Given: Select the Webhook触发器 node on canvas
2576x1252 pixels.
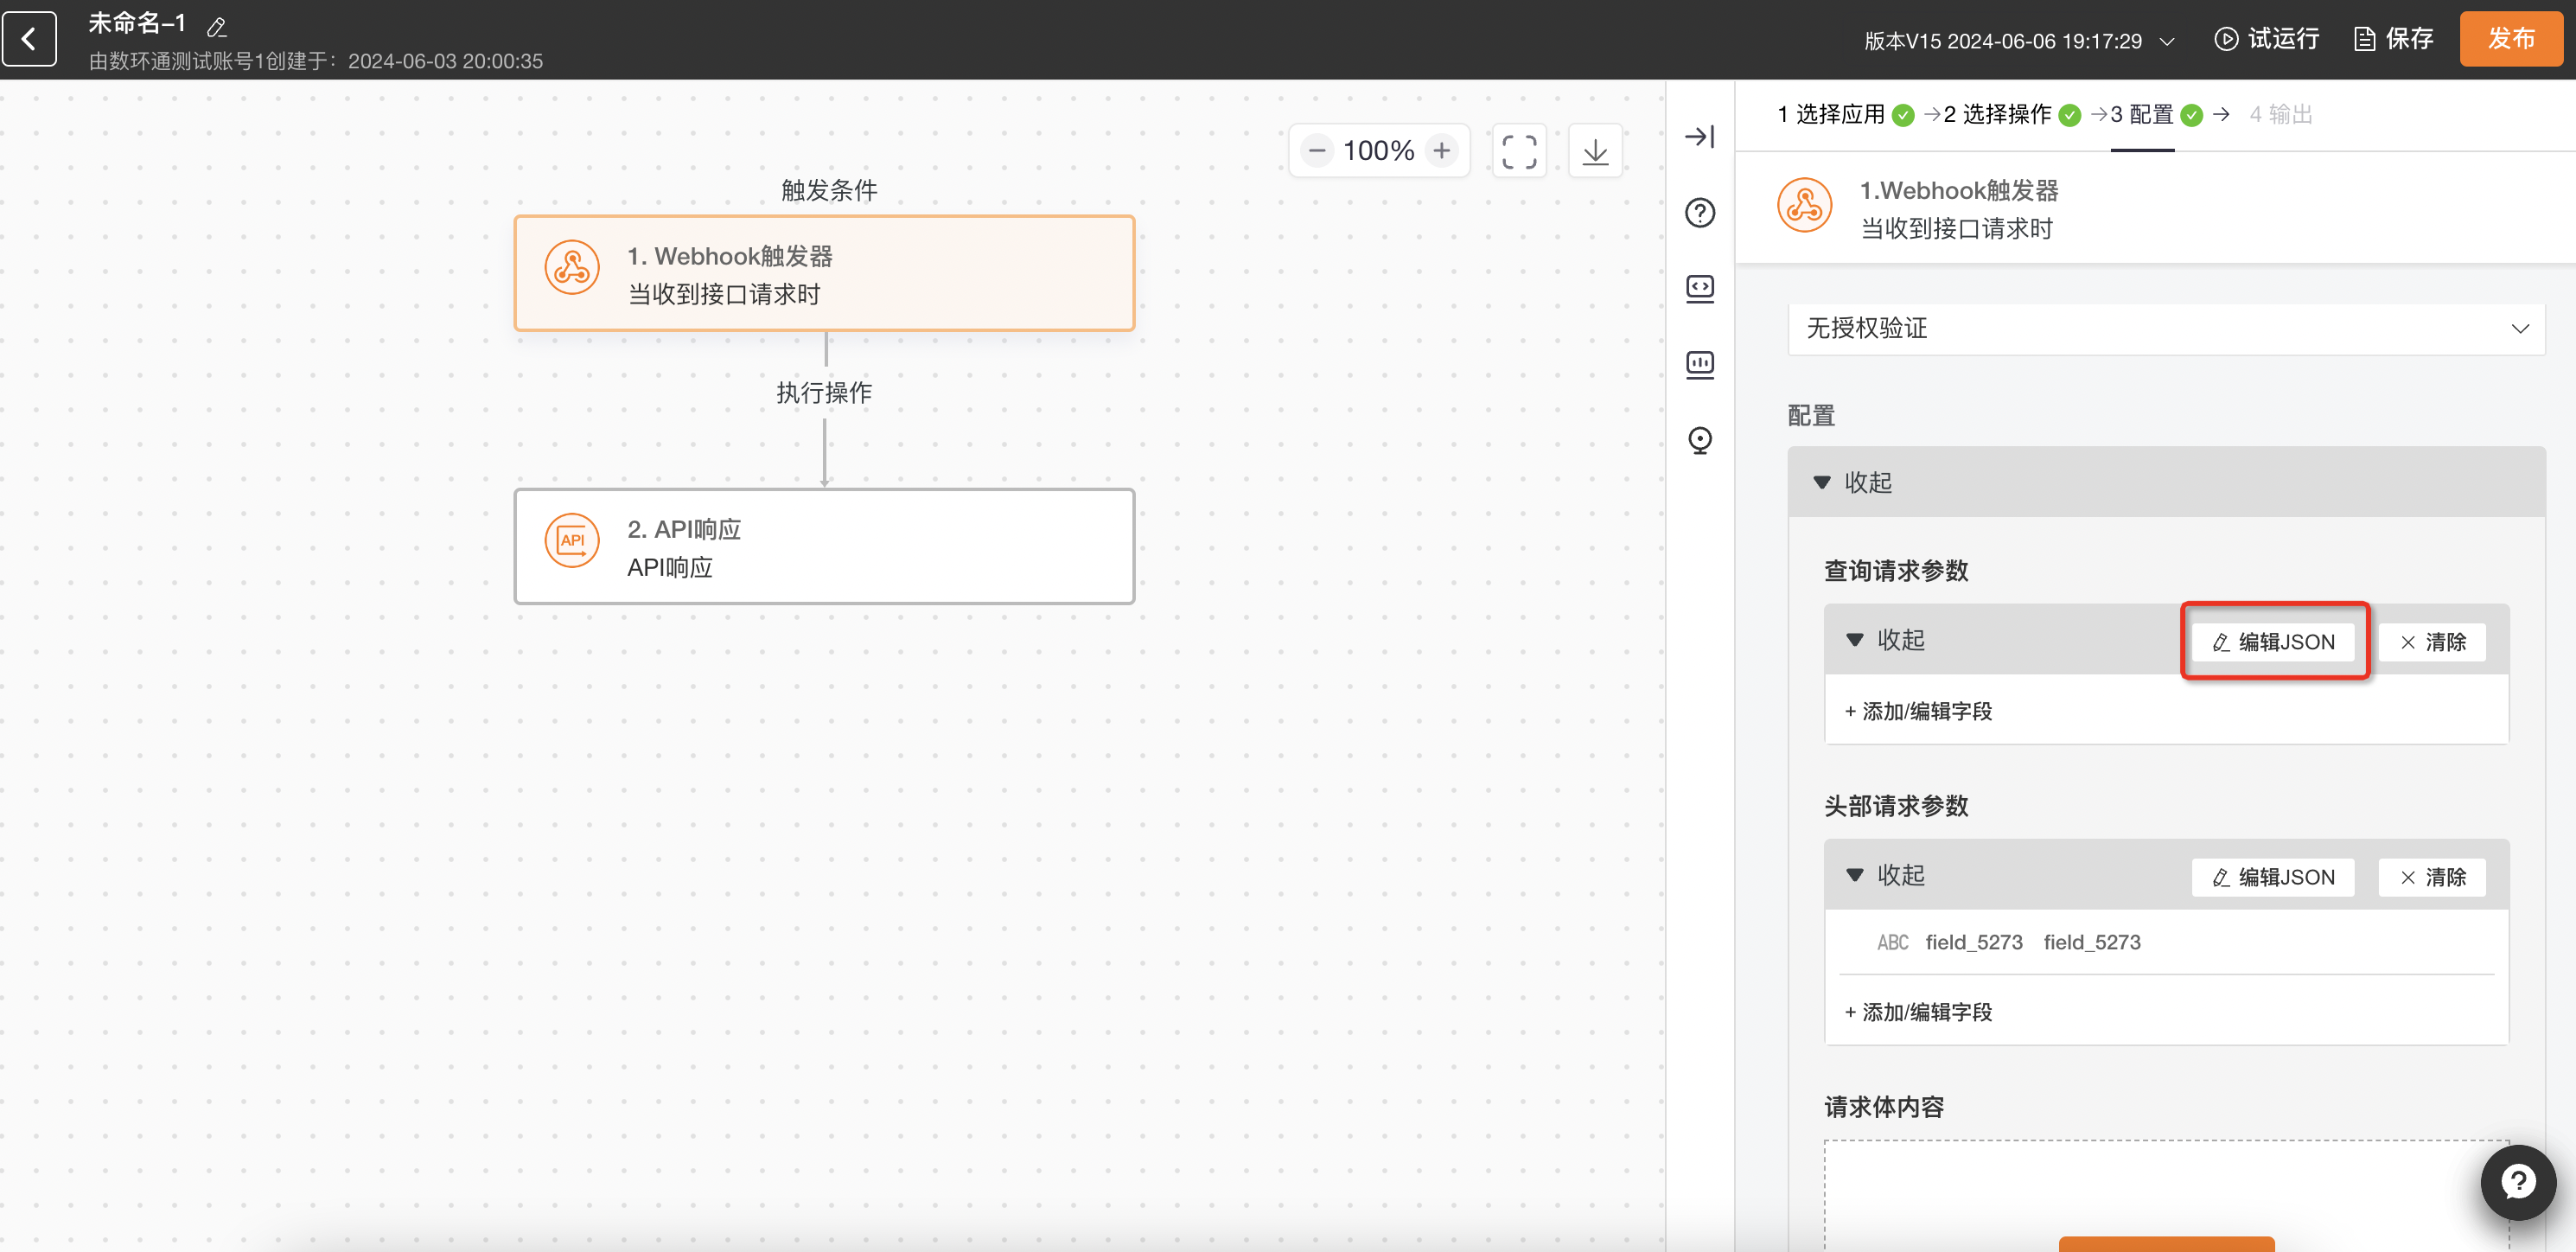Looking at the screenshot, I should click(824, 273).
